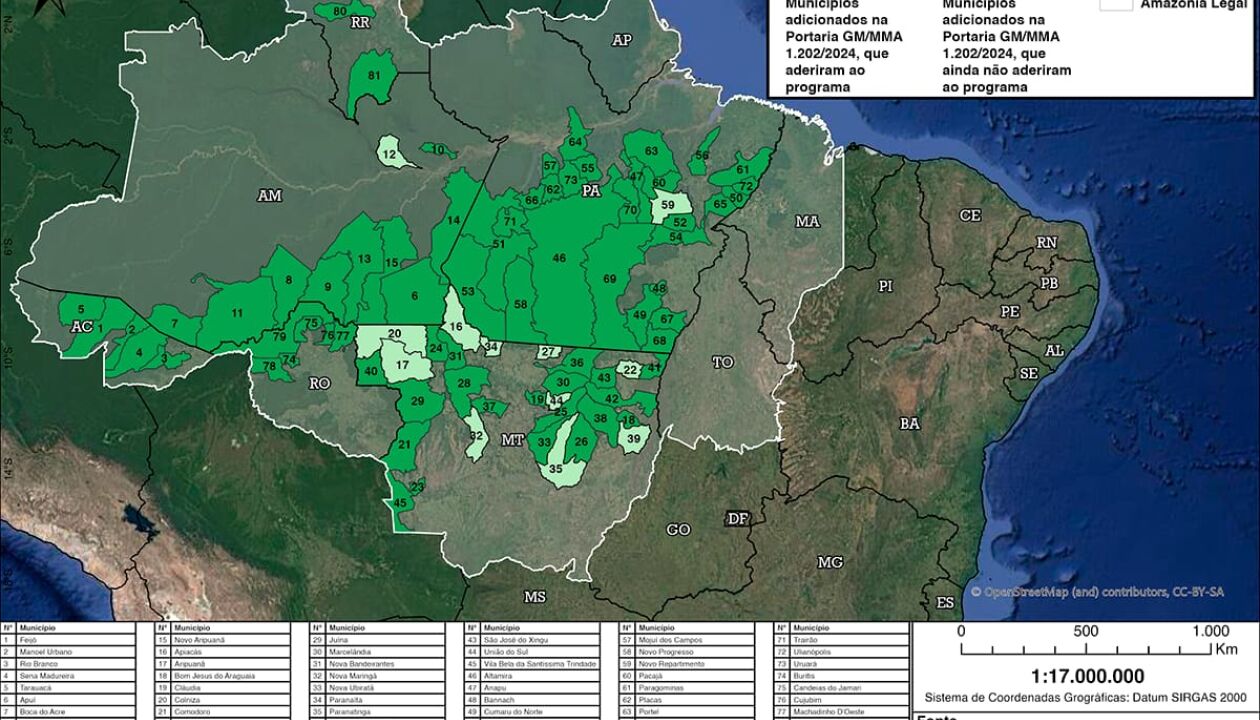Select municipality 11 in Amazonas
1260x720 pixels.
(237, 313)
